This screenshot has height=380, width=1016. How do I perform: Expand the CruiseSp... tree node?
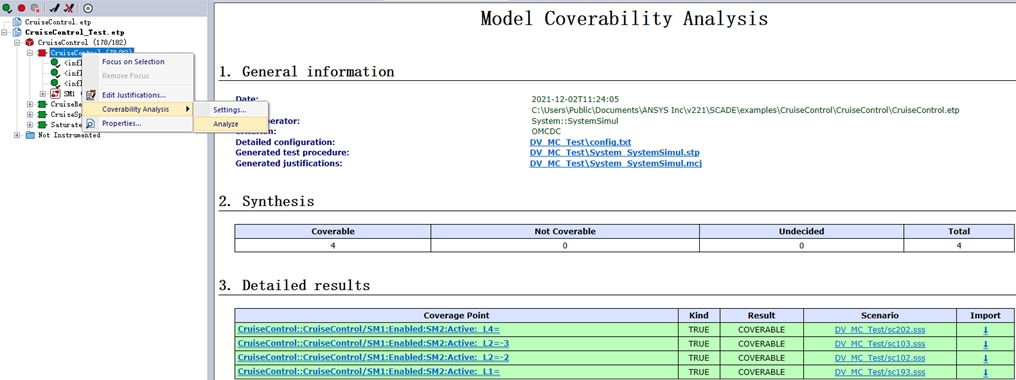(x=30, y=115)
